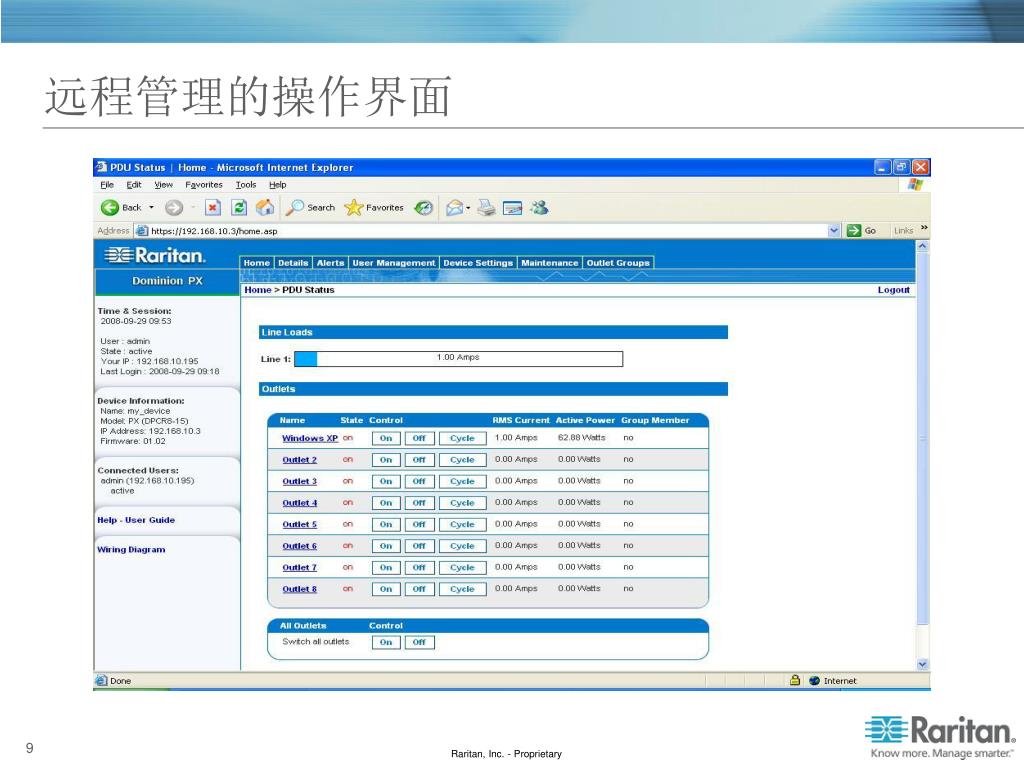
Task: Click the Messenger people icon
Action: (x=539, y=208)
